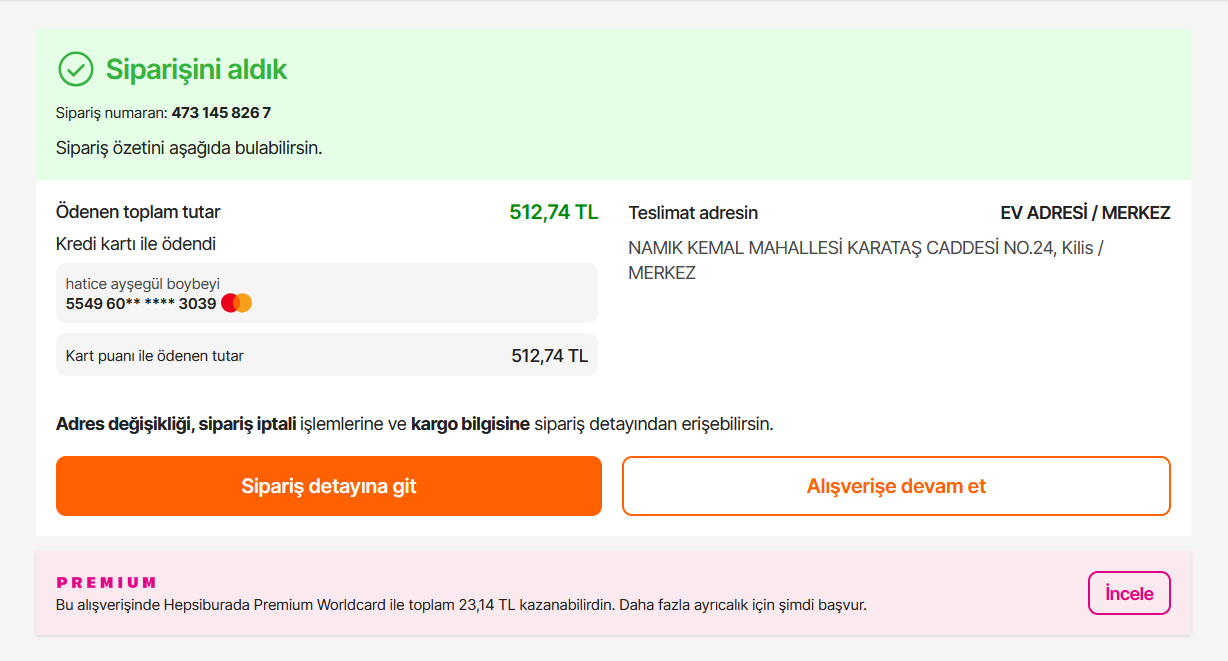This screenshot has height=661, width=1228.
Task: Click the EV ADRESİ / MERKEZ address label
Action: click(x=1085, y=213)
